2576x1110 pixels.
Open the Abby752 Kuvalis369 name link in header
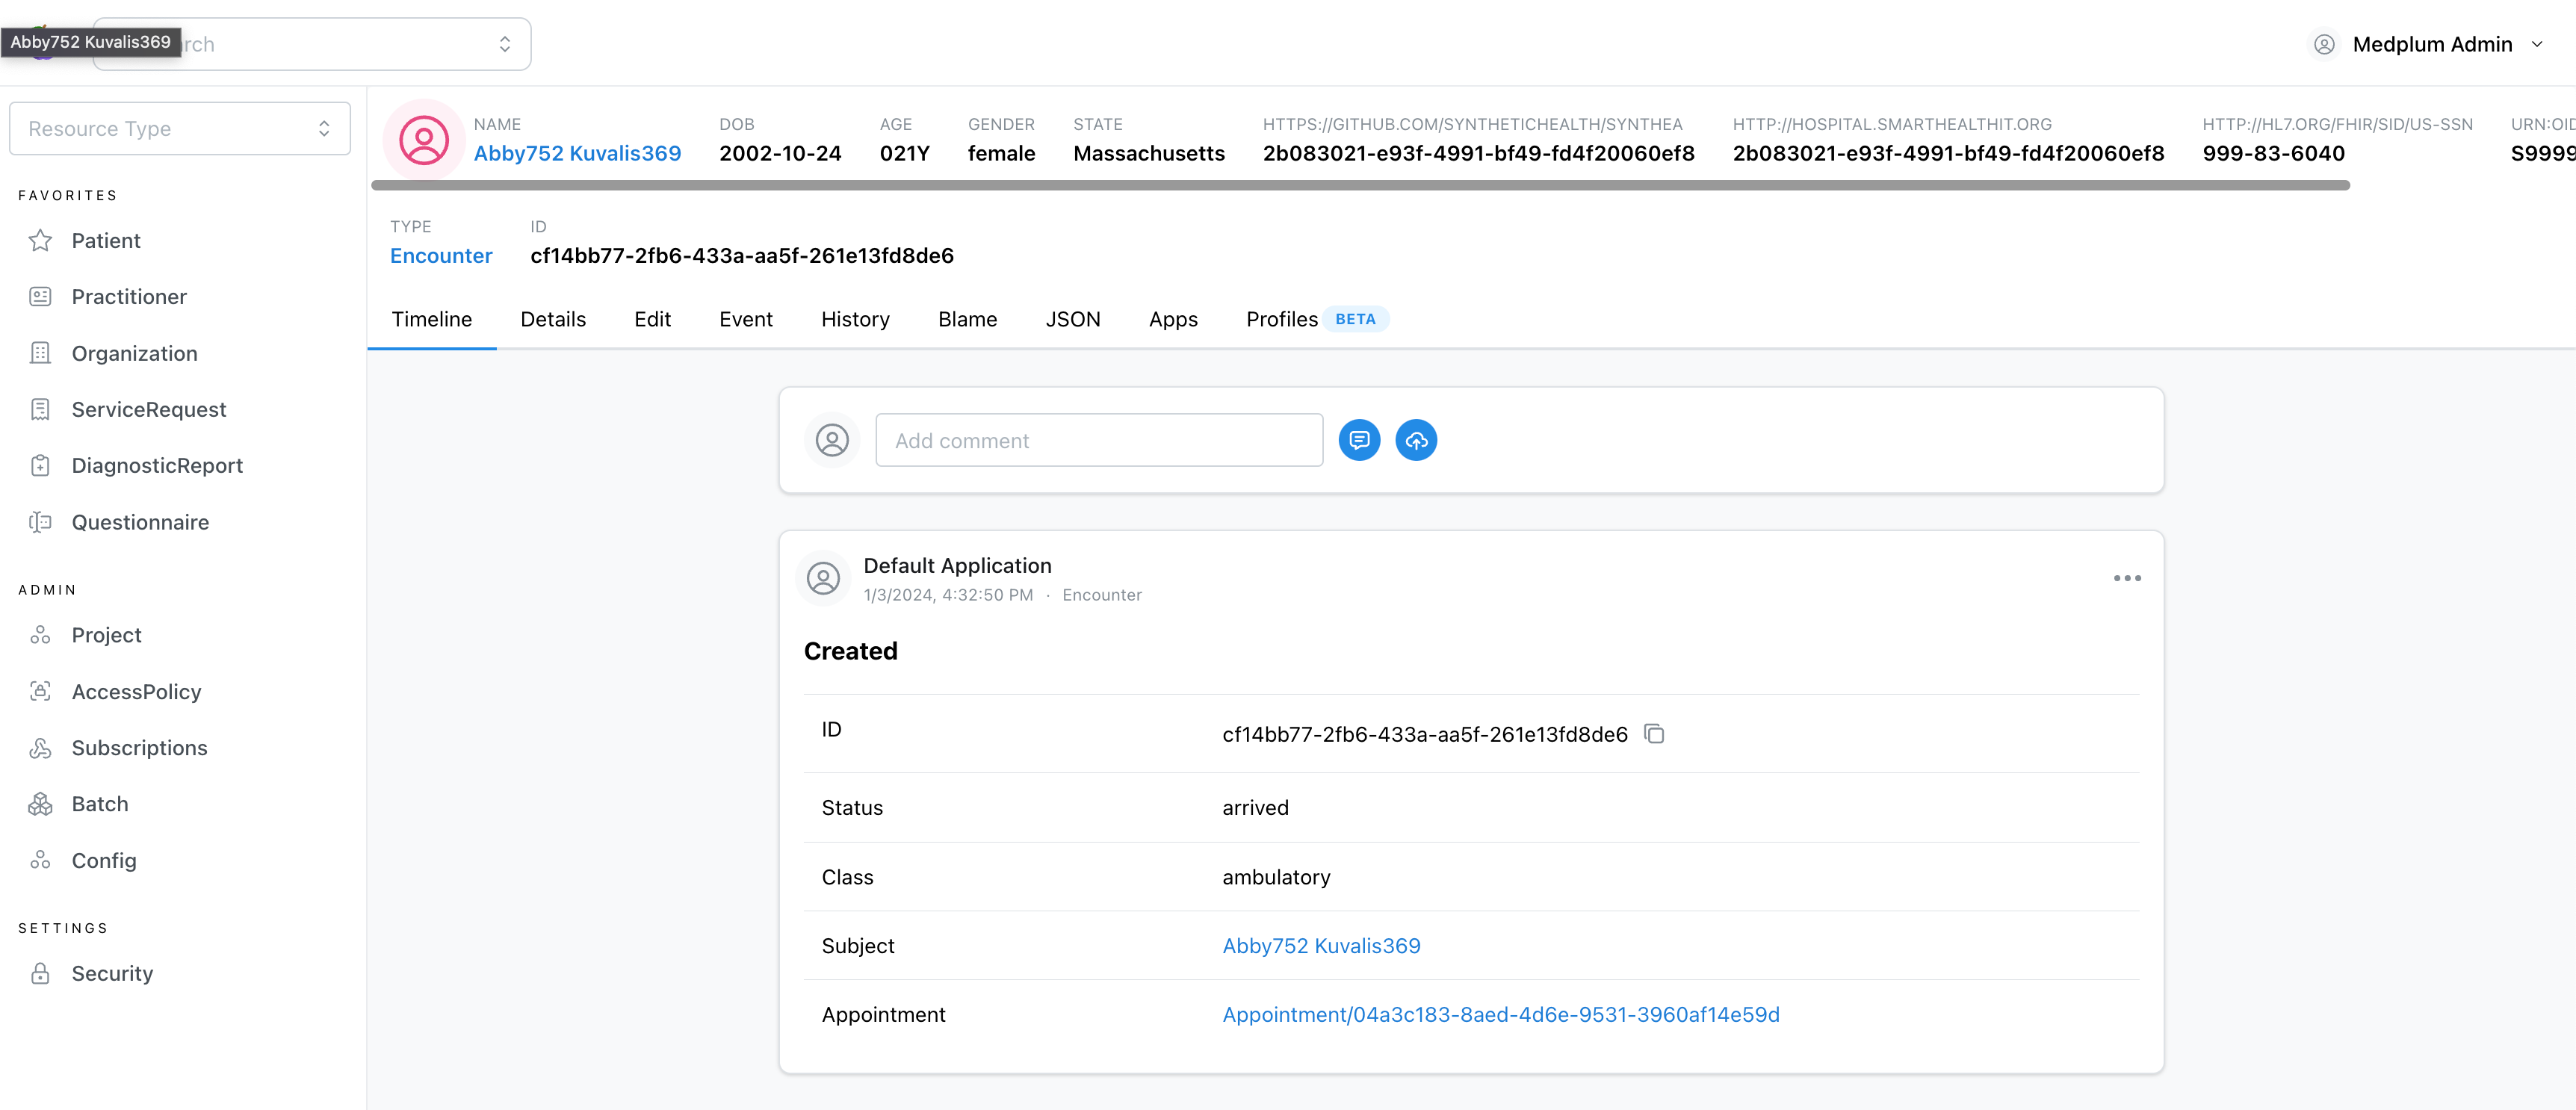[x=577, y=153]
